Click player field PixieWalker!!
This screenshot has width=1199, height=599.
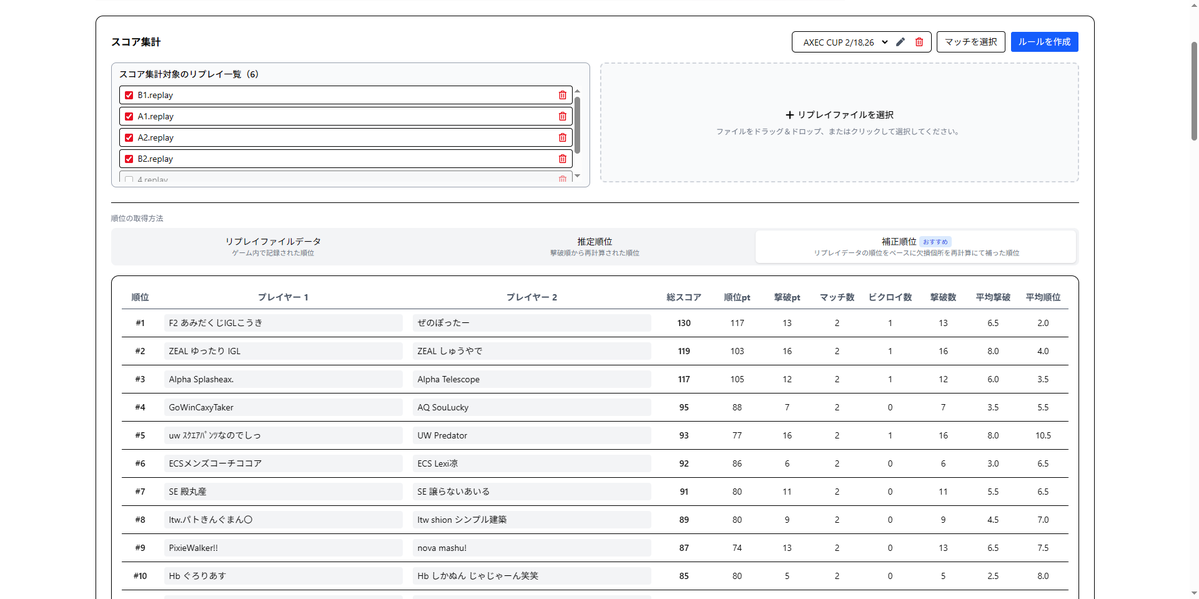click(x=283, y=548)
